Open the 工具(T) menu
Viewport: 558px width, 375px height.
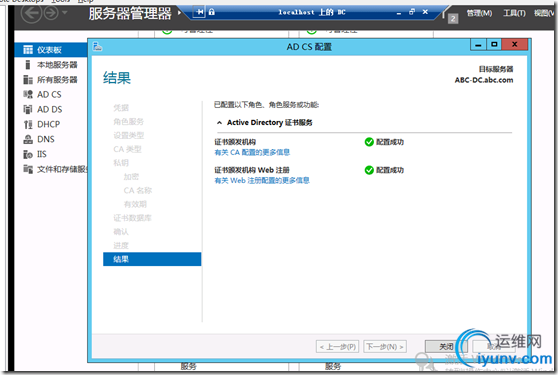[514, 13]
